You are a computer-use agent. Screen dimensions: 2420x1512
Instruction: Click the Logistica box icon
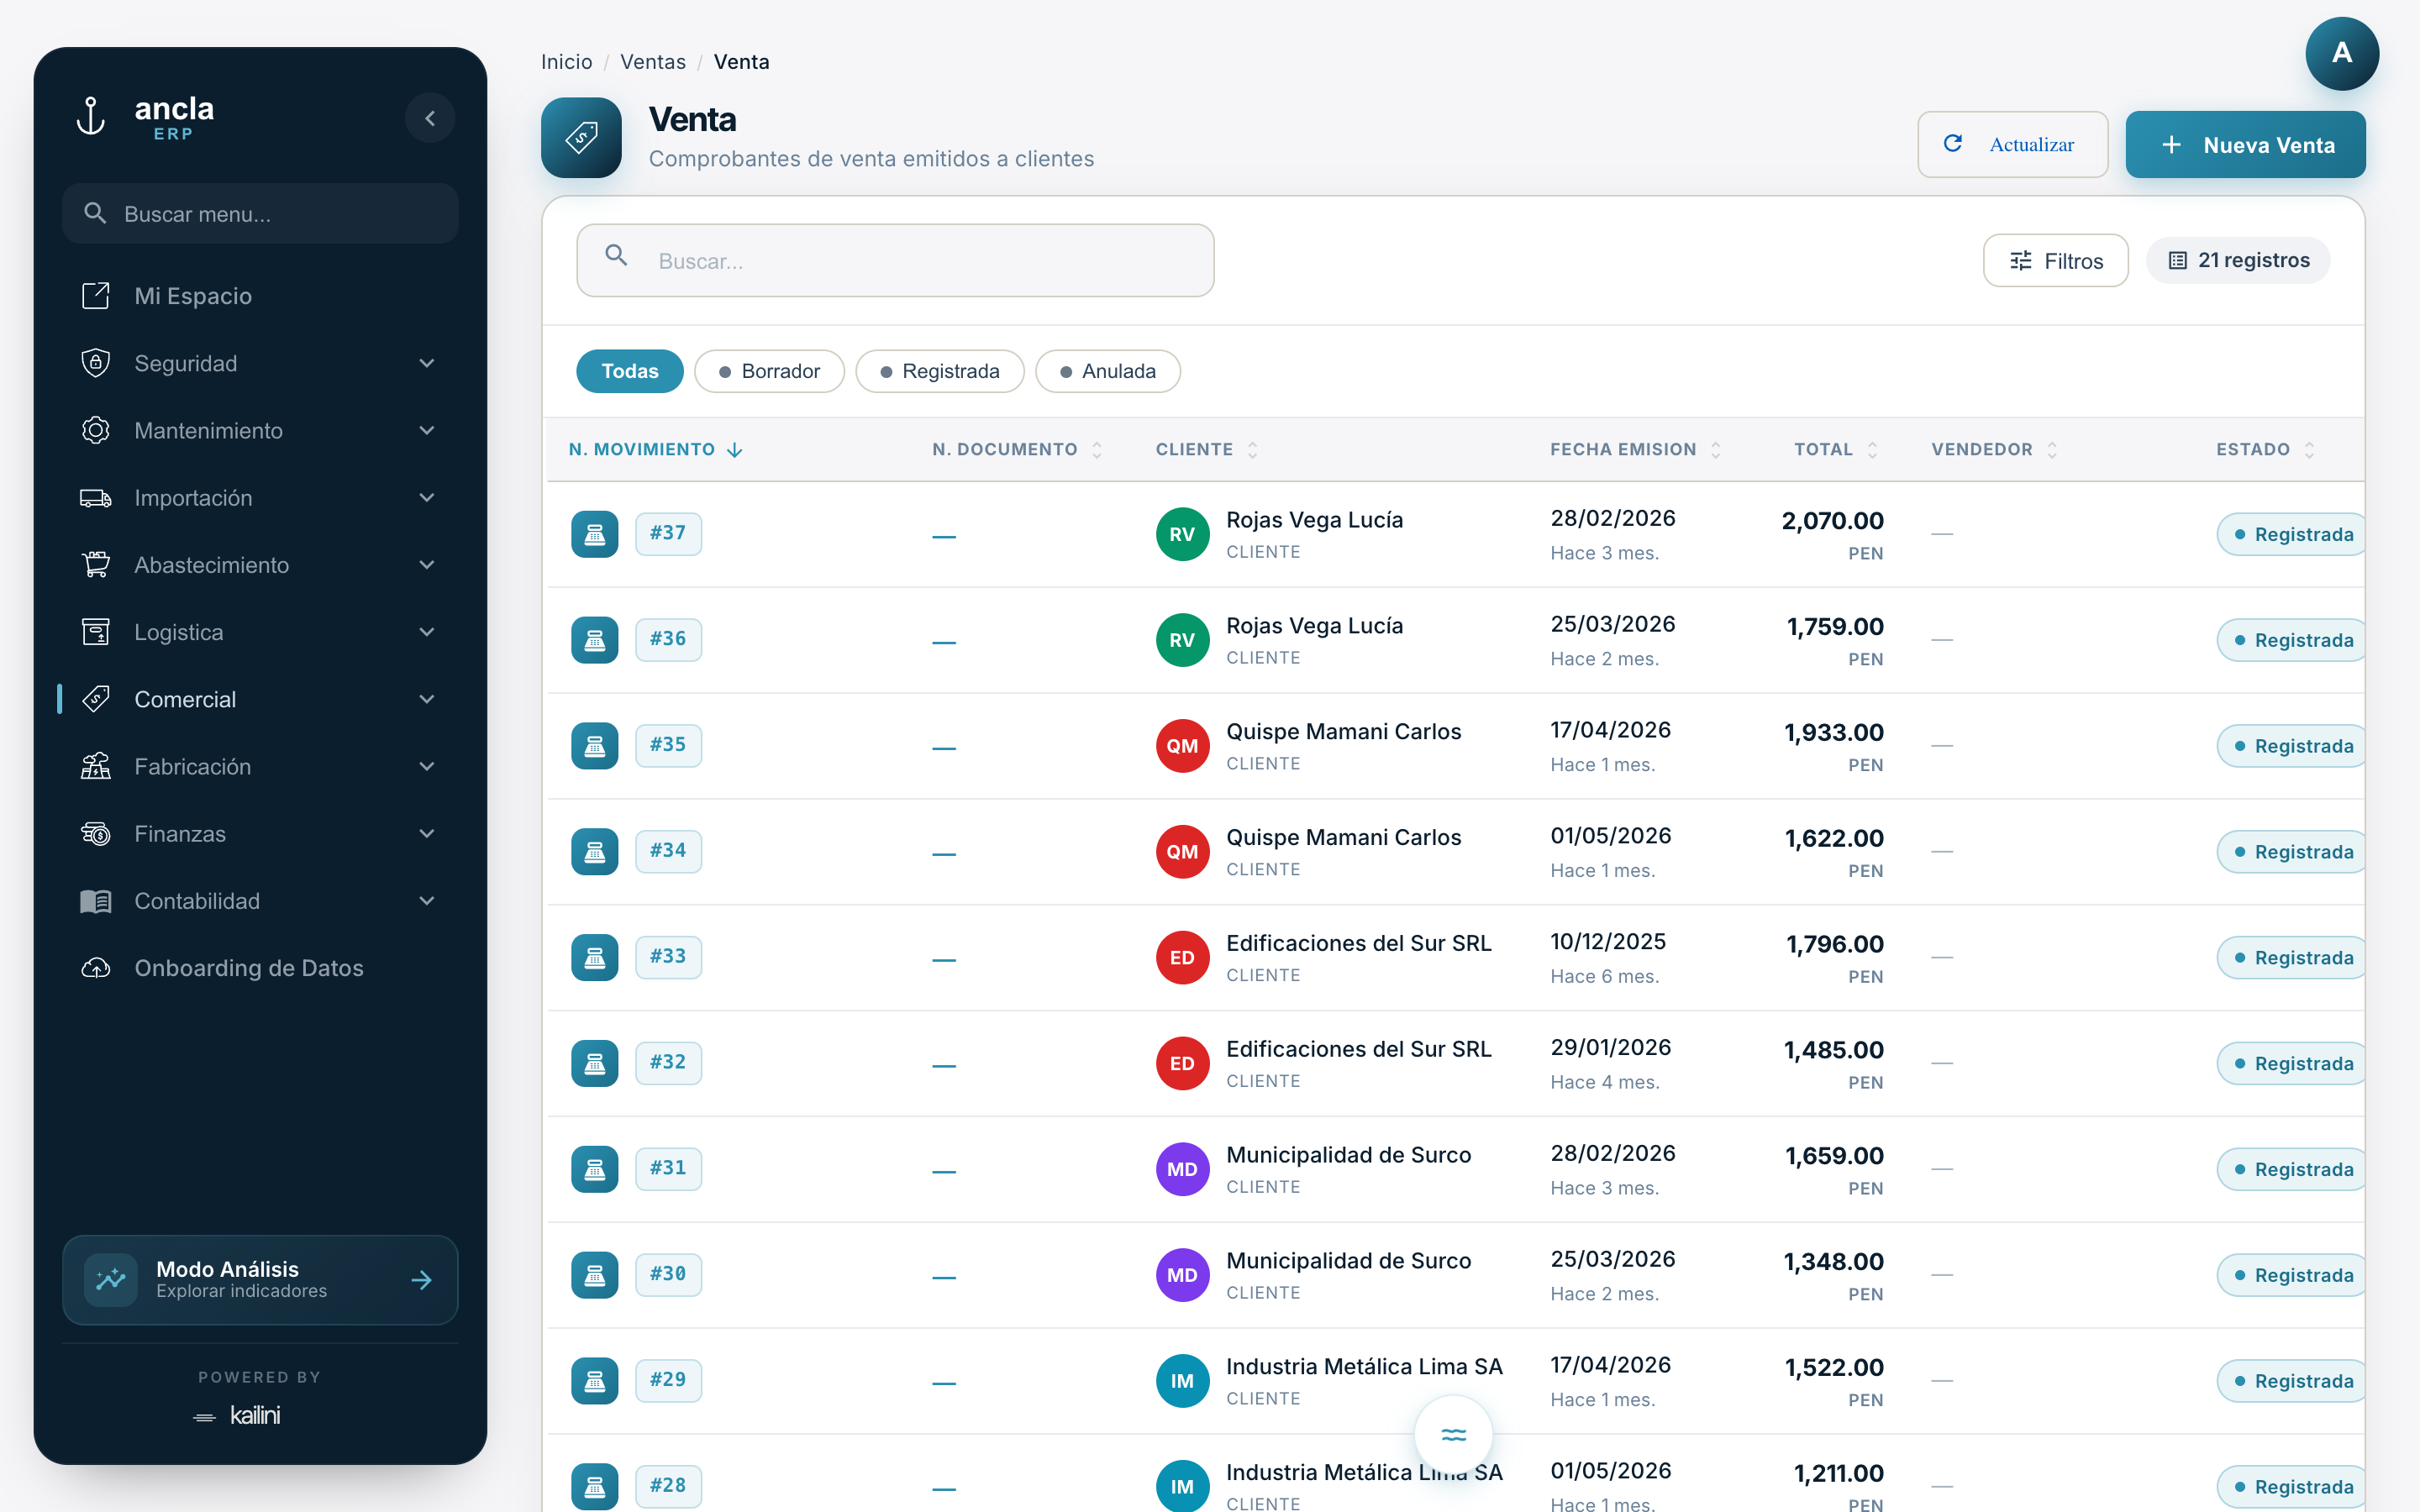pos(95,632)
